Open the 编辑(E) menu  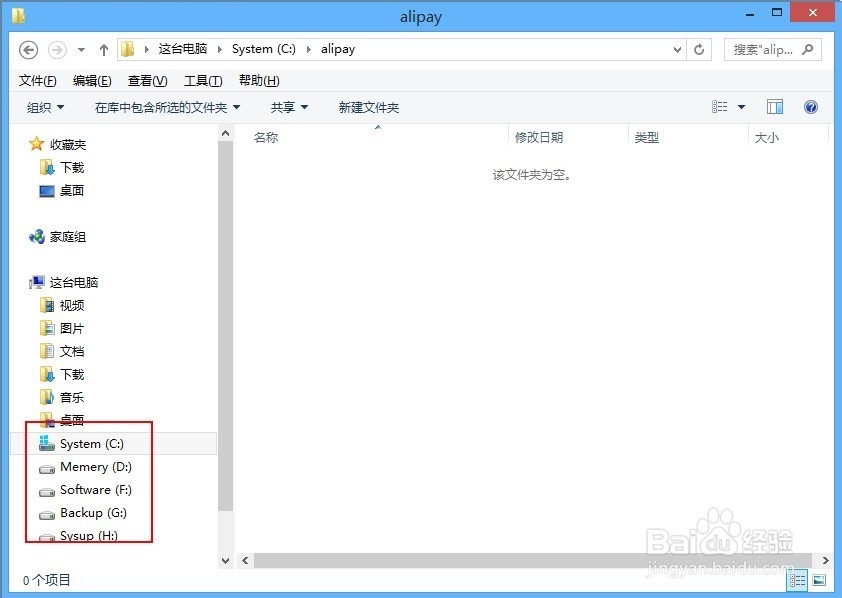point(92,81)
